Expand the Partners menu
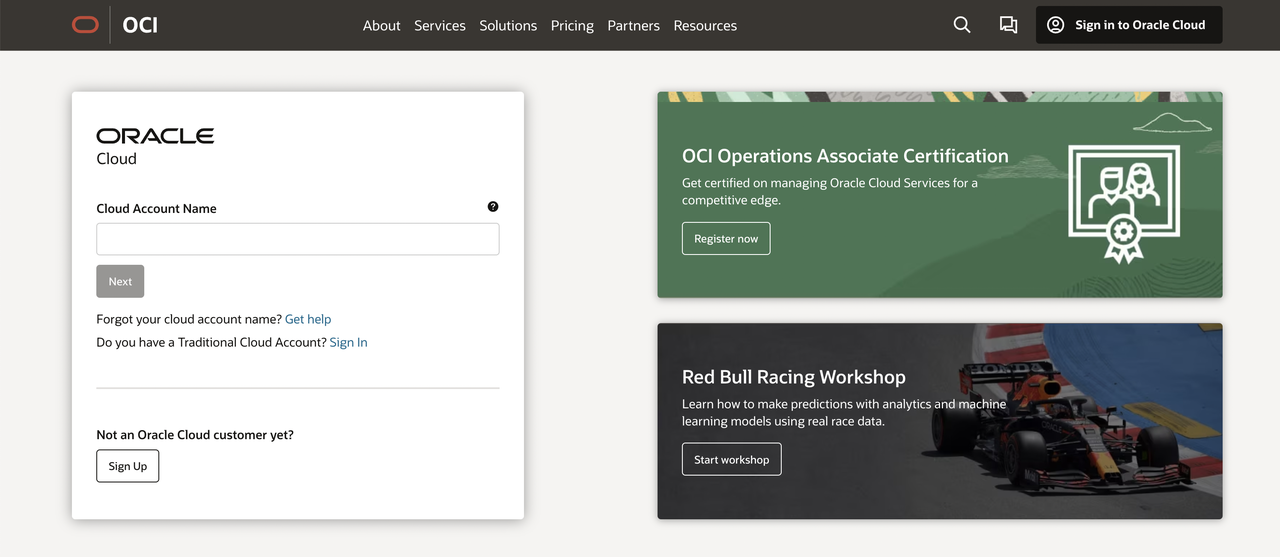1280x557 pixels. point(633,26)
